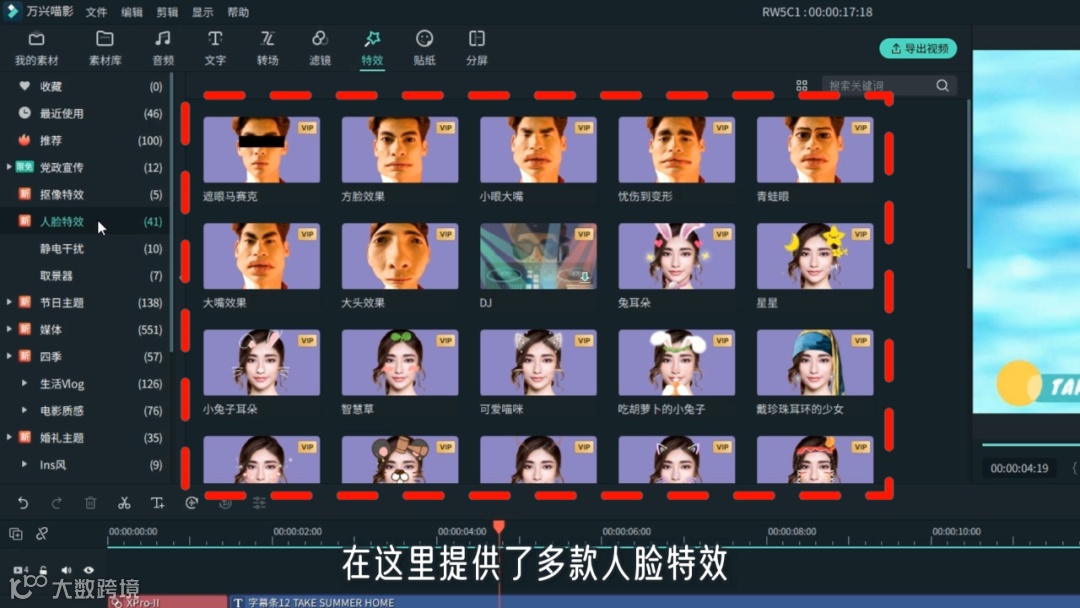The image size is (1080, 608).
Task: Expand the 婚礼主题 category in the sidebar
Action: 10,438
